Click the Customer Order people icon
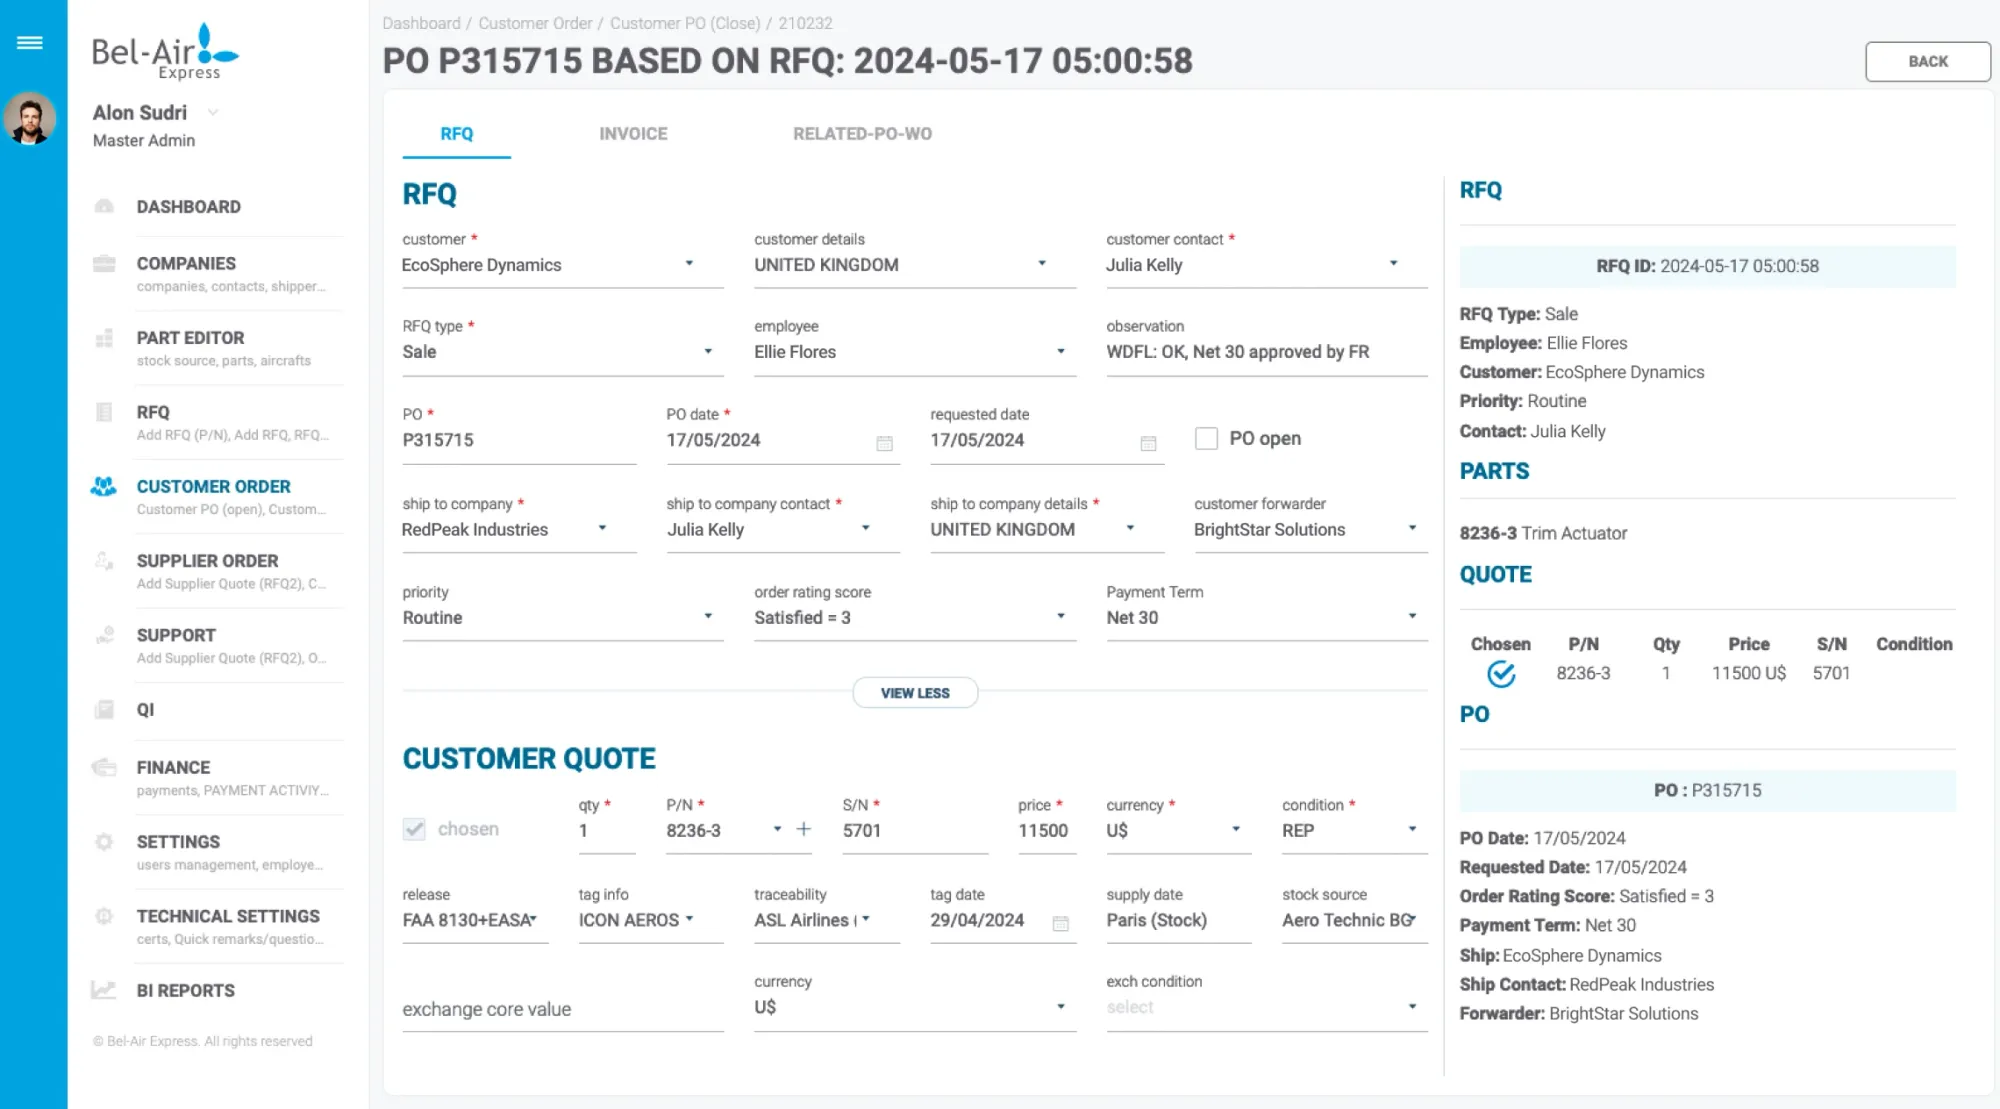Viewport: 2000px width, 1109px height. (103, 487)
